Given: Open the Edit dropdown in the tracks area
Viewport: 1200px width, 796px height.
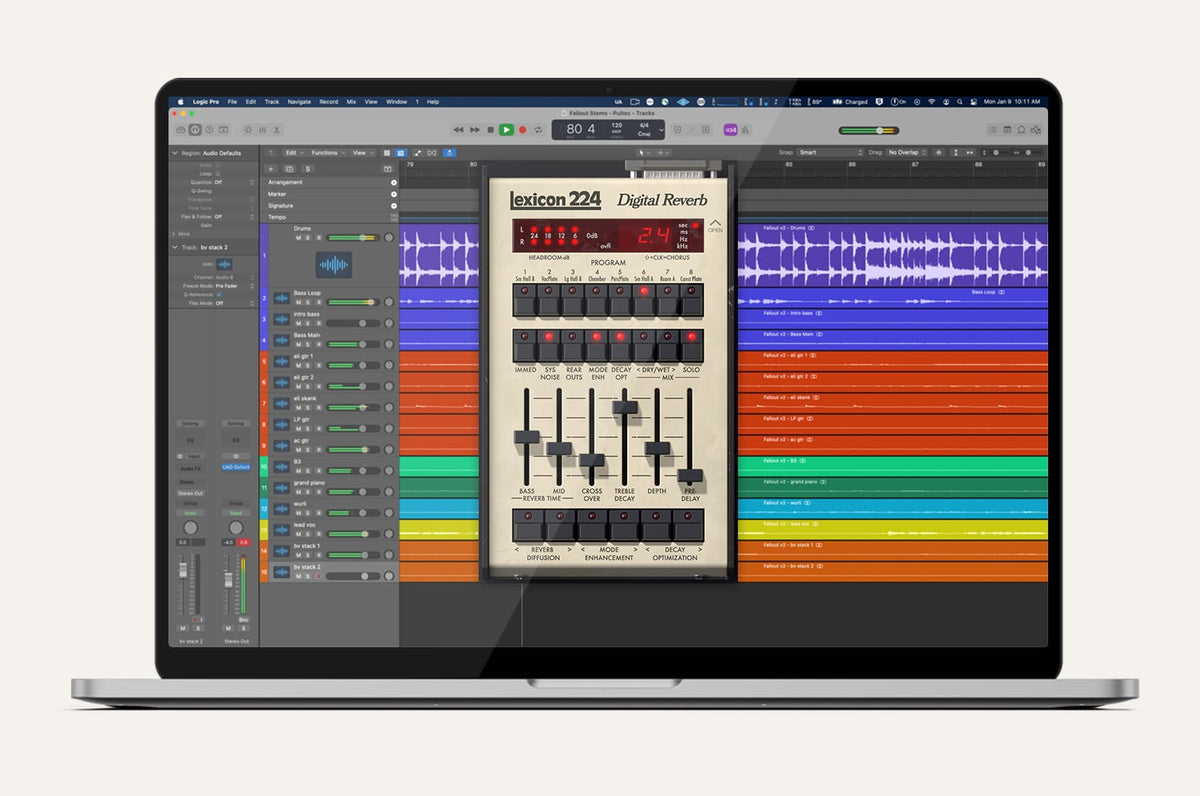Looking at the screenshot, I should click(293, 153).
